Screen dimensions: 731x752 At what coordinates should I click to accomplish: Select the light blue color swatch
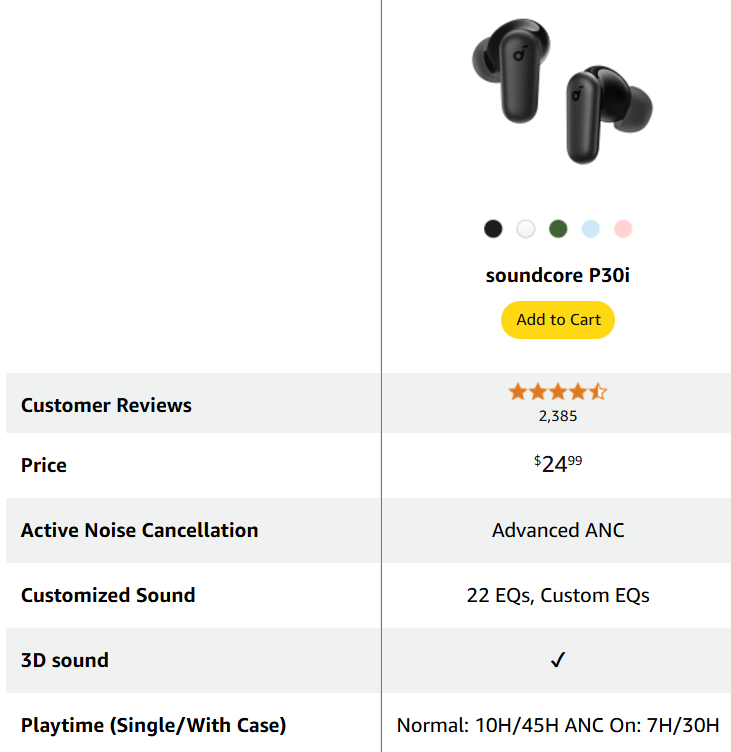click(x=590, y=229)
